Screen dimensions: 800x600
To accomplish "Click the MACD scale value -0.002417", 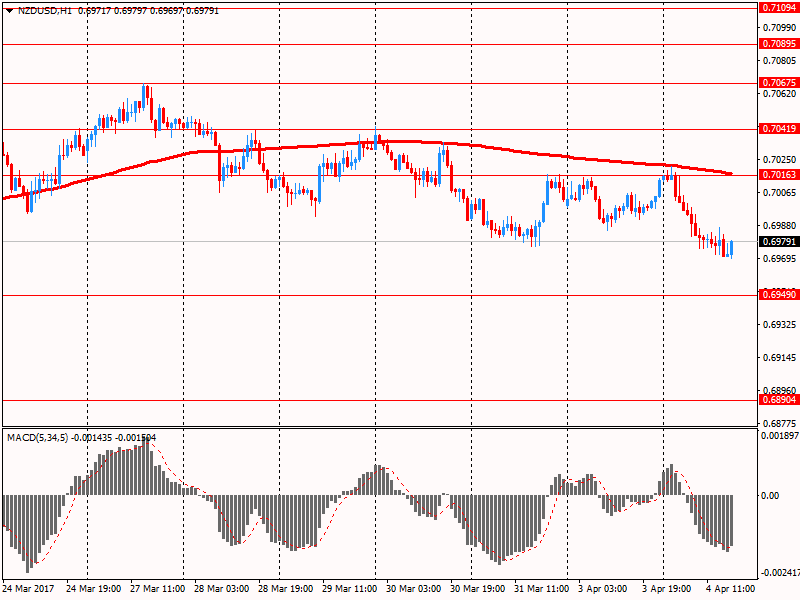I will pos(779,573).
